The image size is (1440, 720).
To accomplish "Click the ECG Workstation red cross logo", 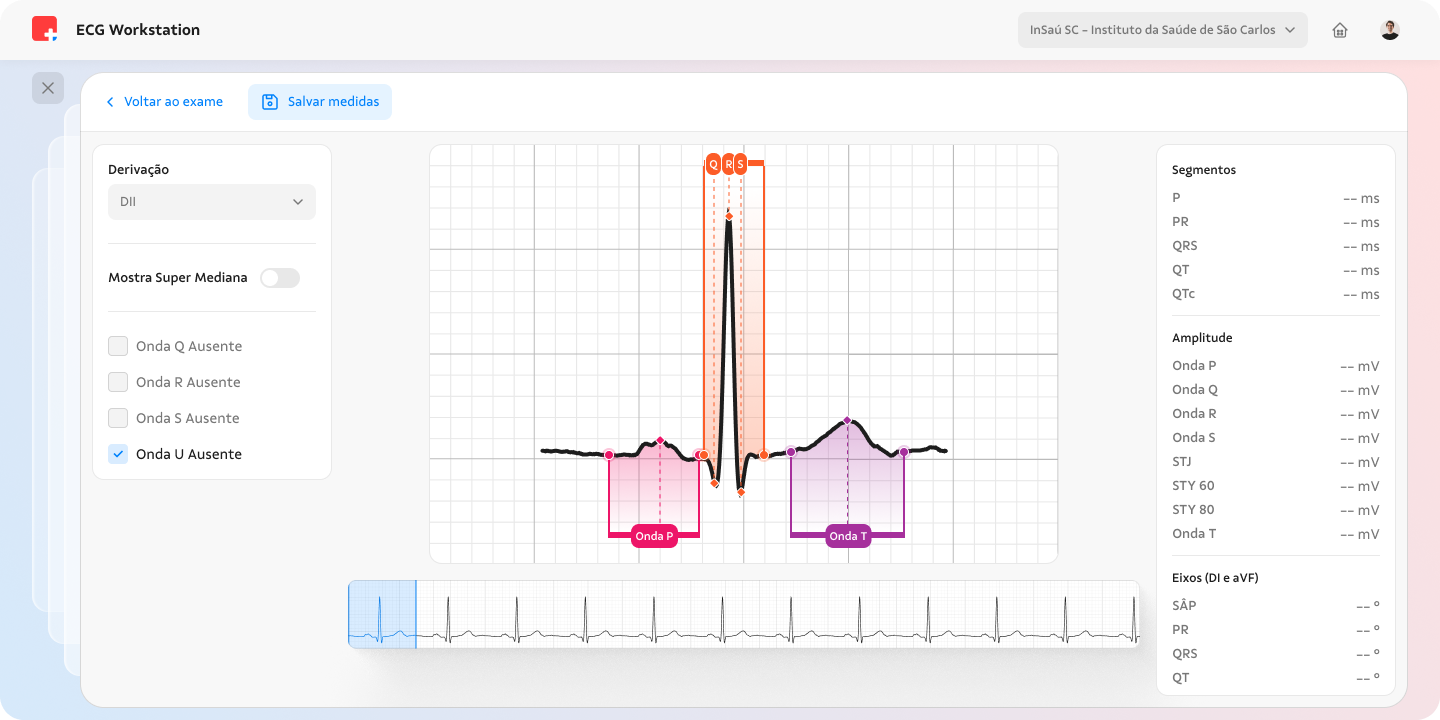I will [42, 29].
